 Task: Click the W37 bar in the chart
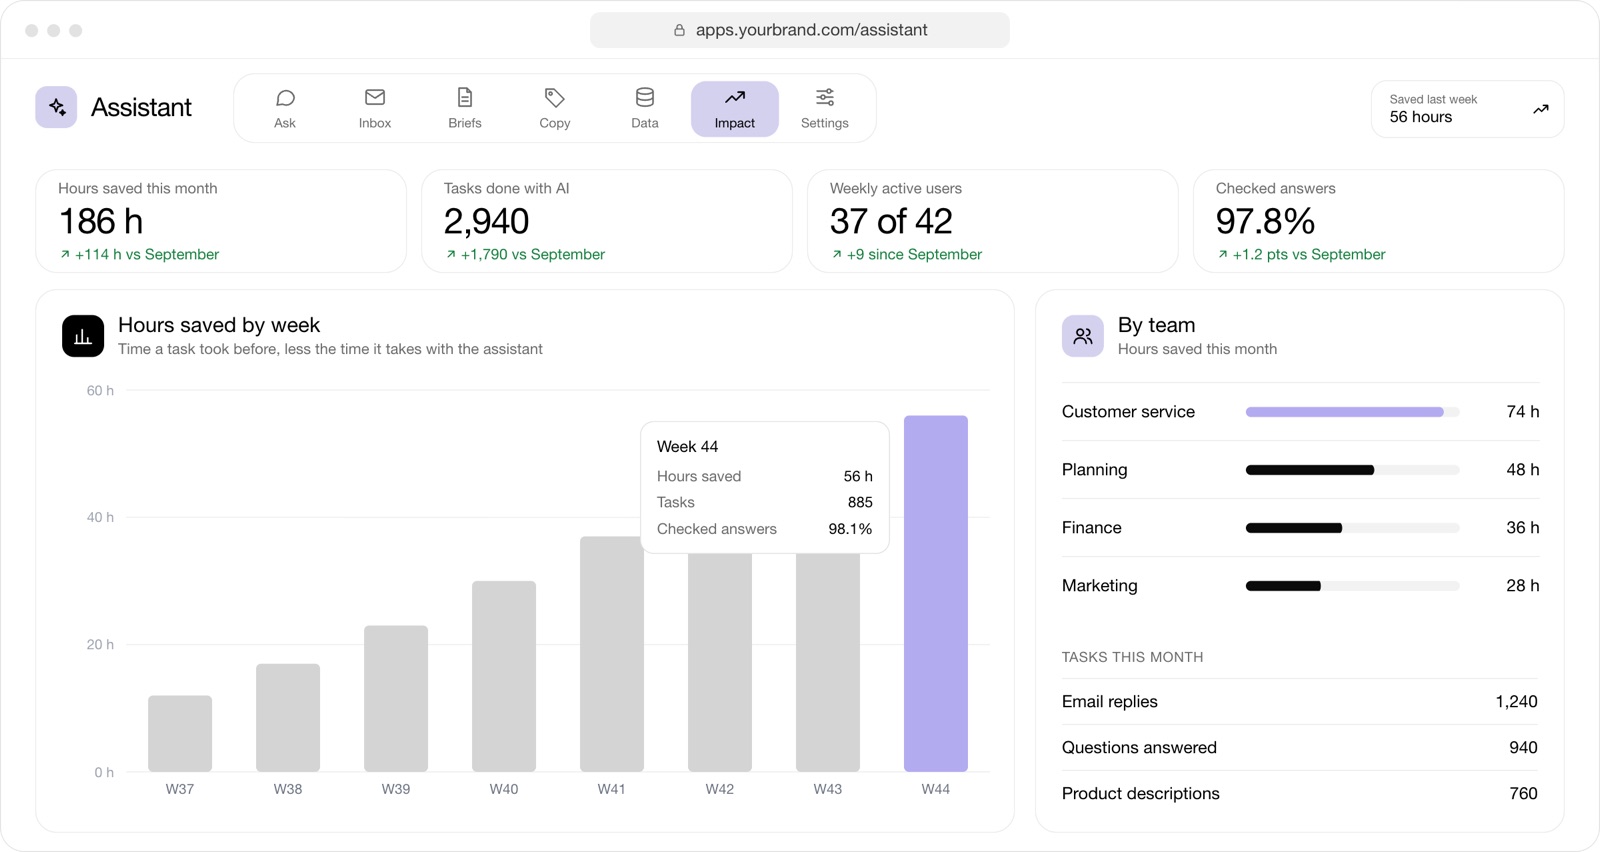180,733
